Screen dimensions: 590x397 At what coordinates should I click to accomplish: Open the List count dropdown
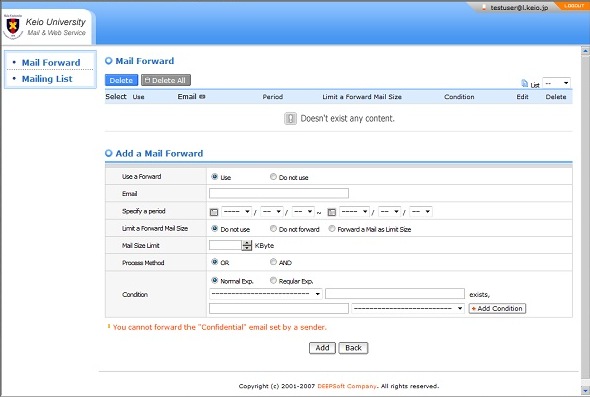click(557, 83)
